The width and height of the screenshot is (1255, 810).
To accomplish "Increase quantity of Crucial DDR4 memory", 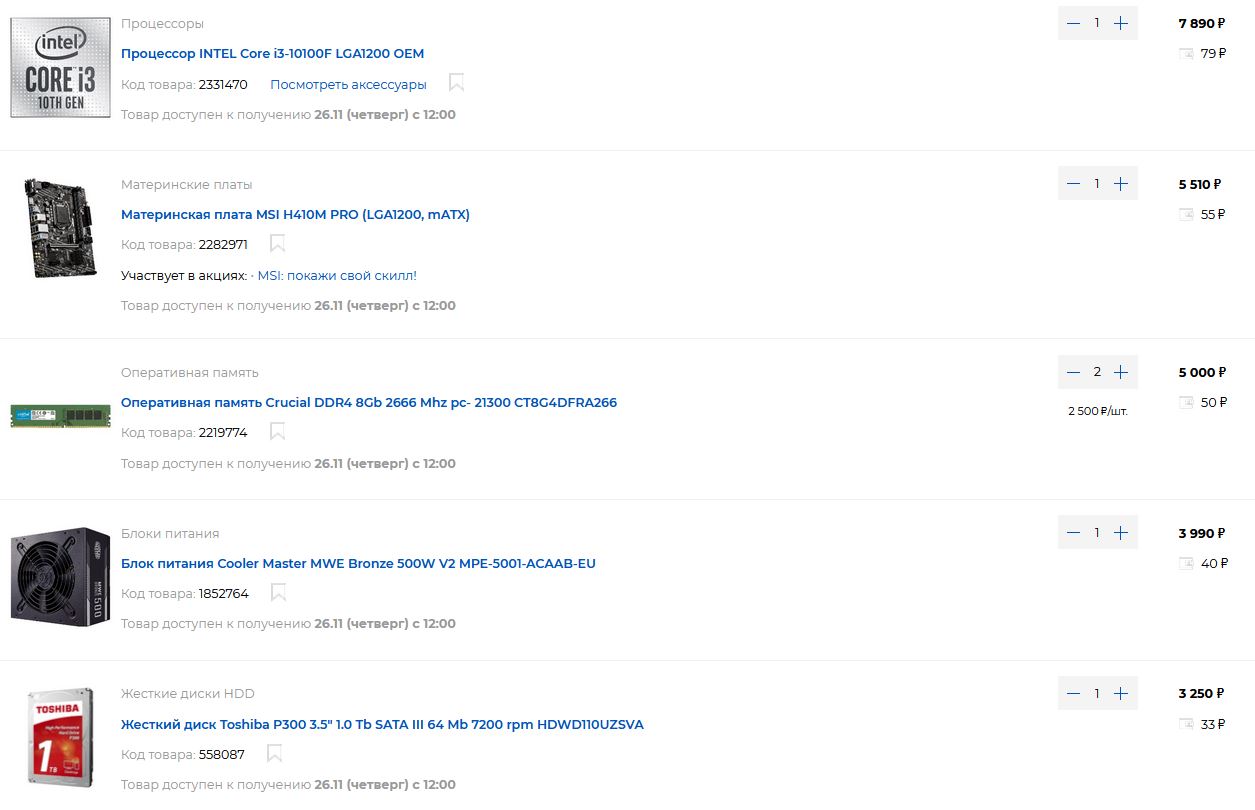I will coord(1121,372).
